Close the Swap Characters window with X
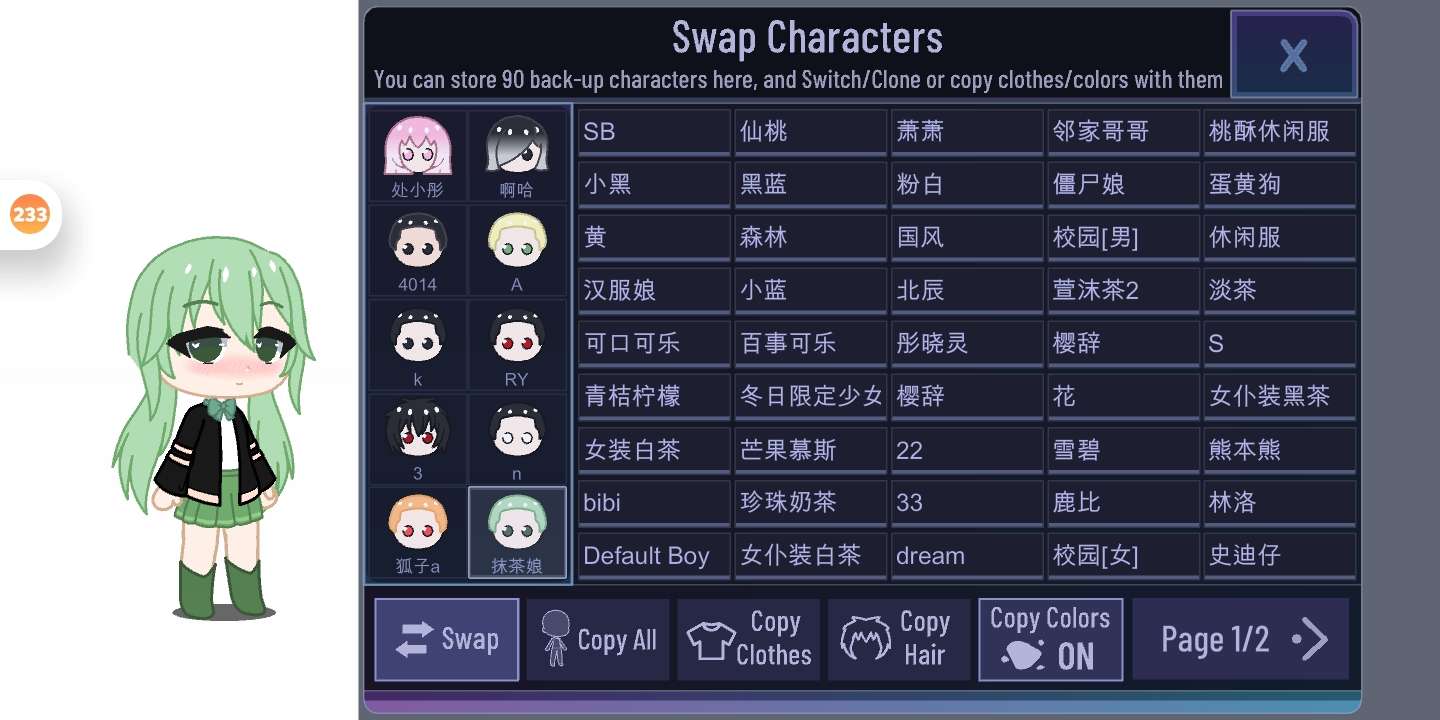Viewport: 1440px width, 720px height. [1294, 55]
